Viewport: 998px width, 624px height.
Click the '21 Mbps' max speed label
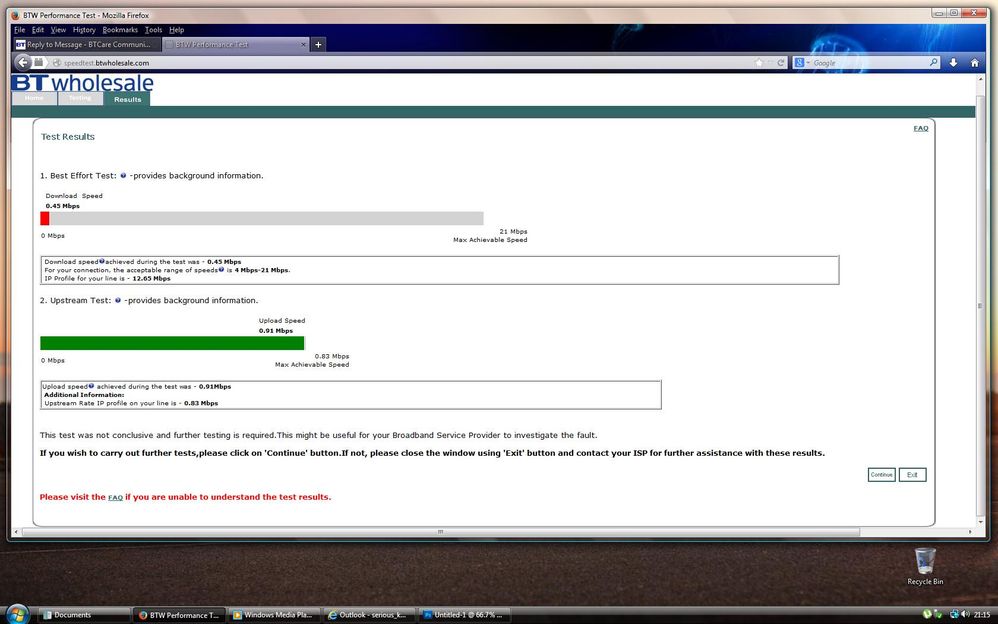click(x=513, y=231)
